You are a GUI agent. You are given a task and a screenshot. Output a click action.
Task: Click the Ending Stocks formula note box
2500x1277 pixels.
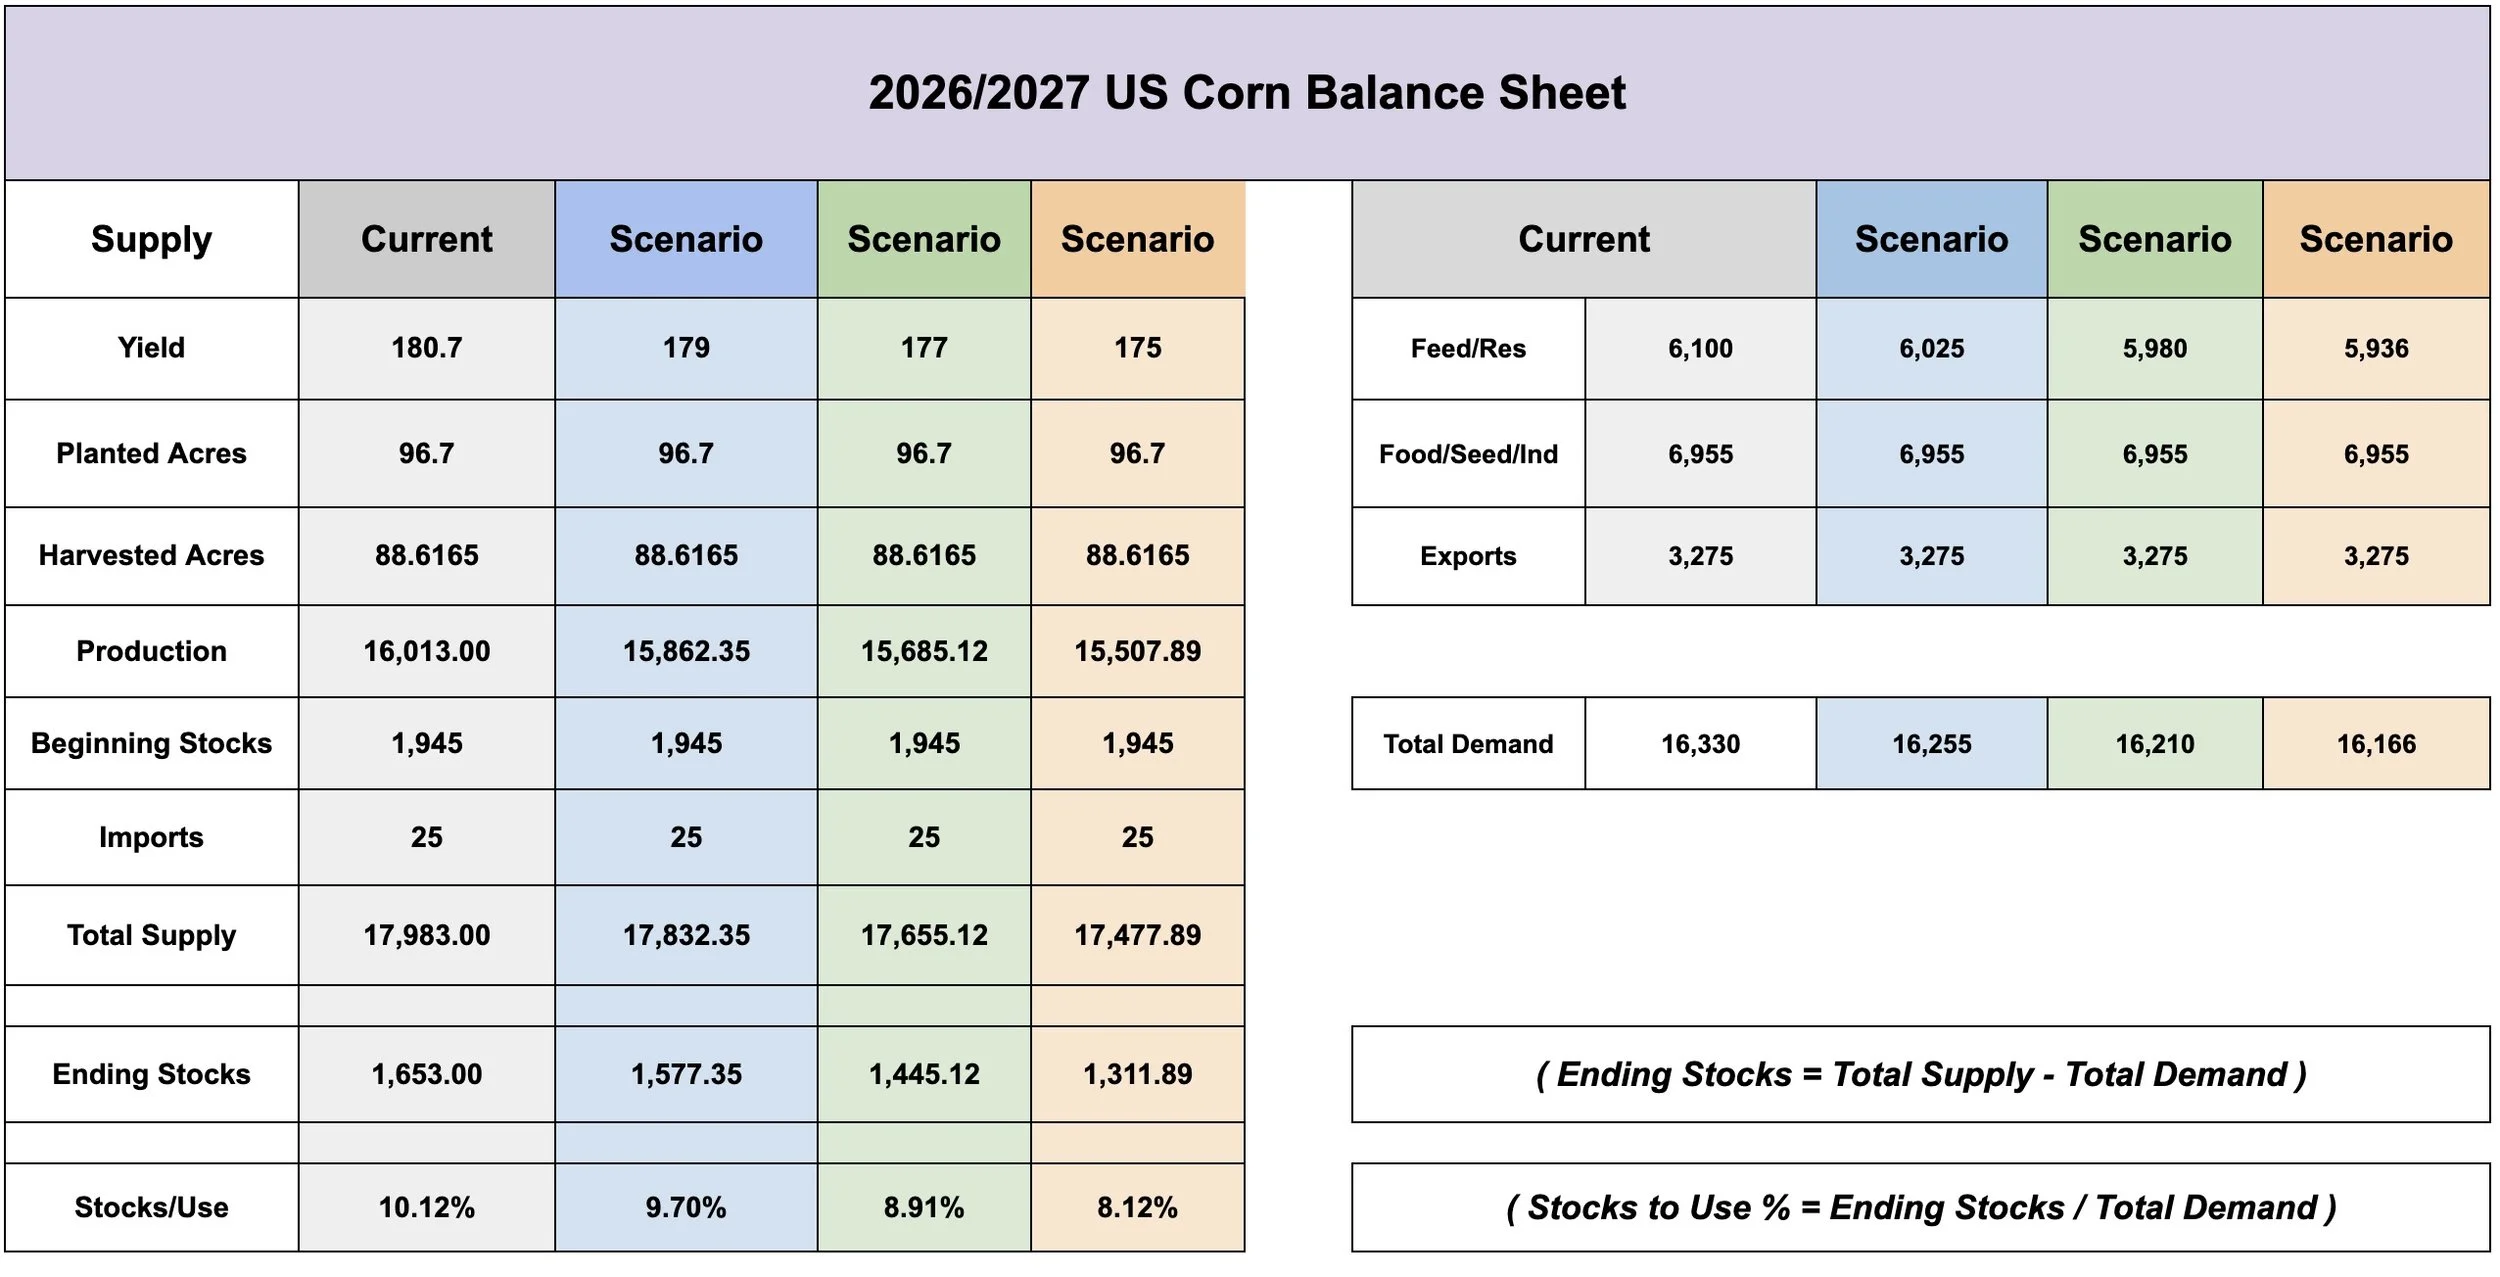coord(1920,1075)
